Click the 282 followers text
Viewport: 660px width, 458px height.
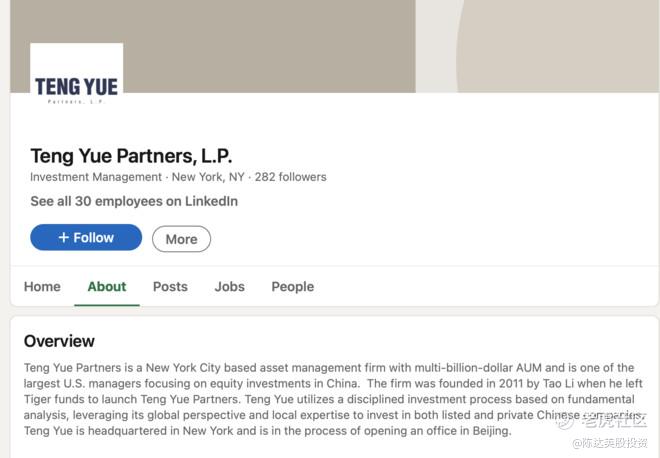point(290,177)
